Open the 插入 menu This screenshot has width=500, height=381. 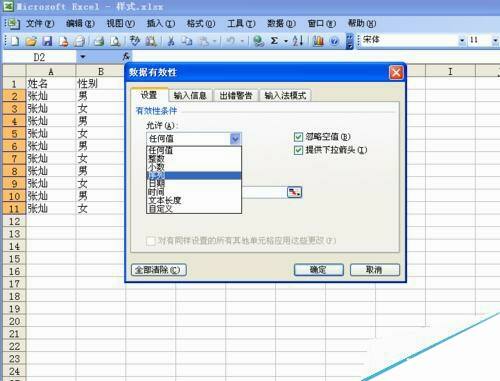[x=161, y=24]
